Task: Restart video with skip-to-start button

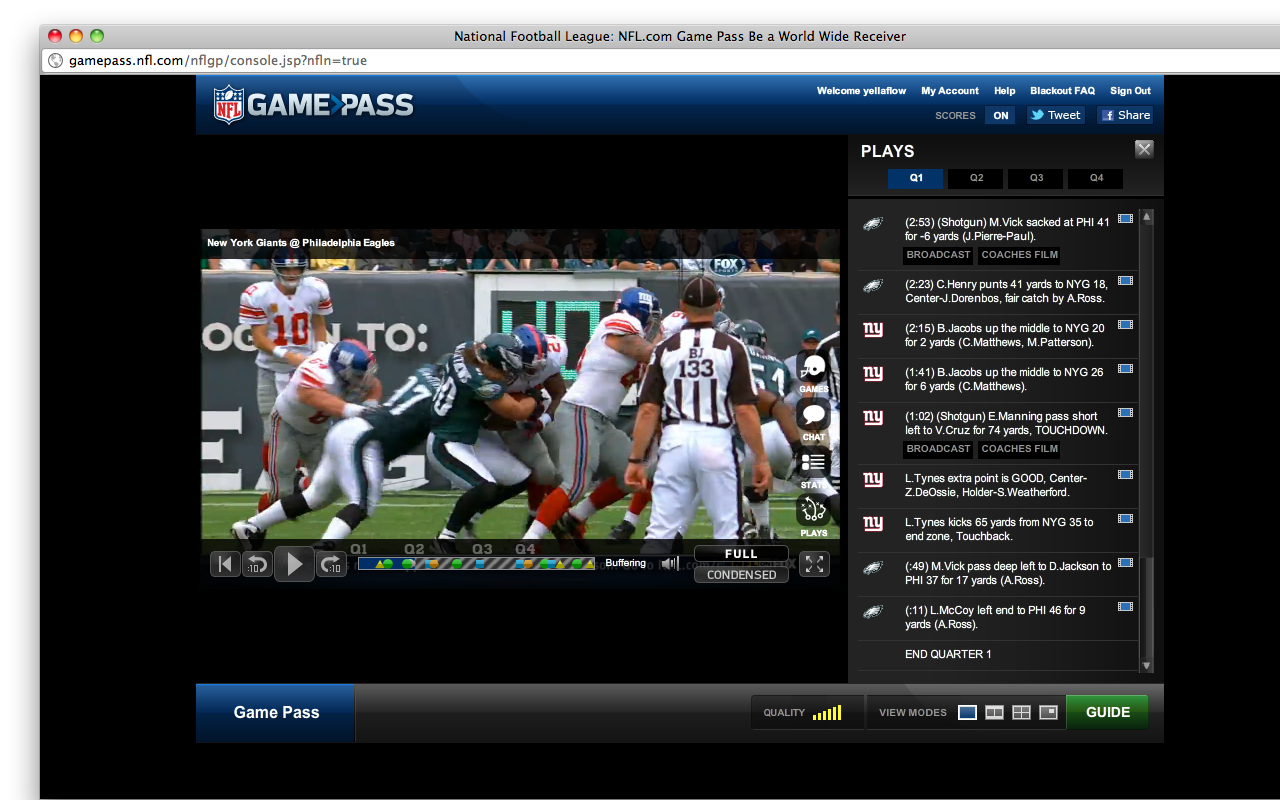Action: point(225,564)
